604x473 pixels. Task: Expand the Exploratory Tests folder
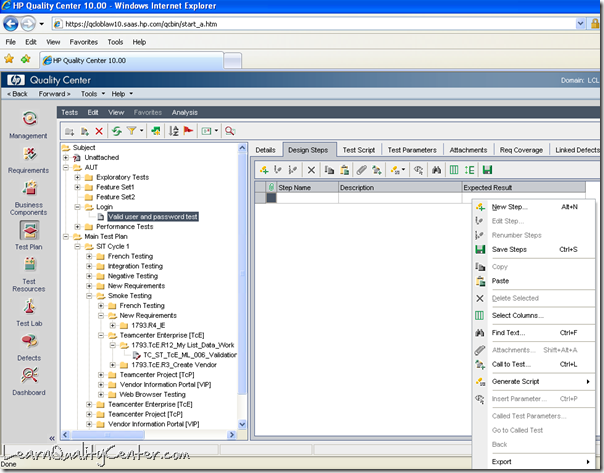pos(77,177)
